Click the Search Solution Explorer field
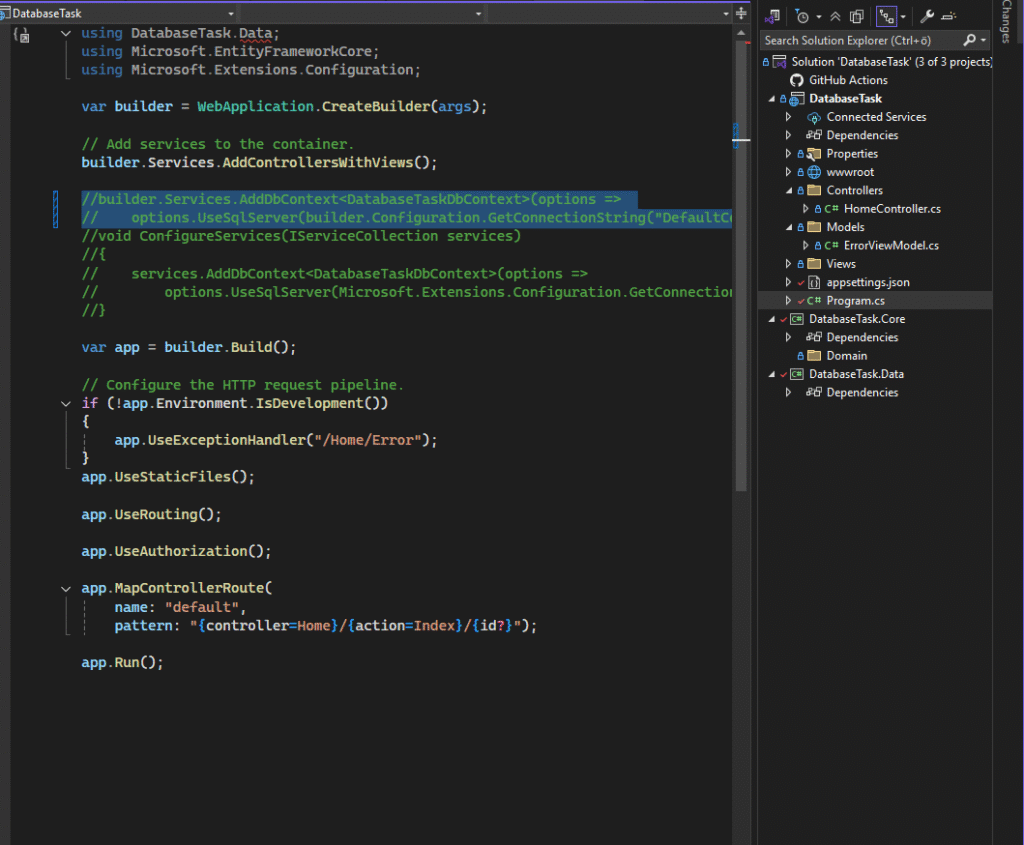This screenshot has height=845, width=1024. click(860, 41)
